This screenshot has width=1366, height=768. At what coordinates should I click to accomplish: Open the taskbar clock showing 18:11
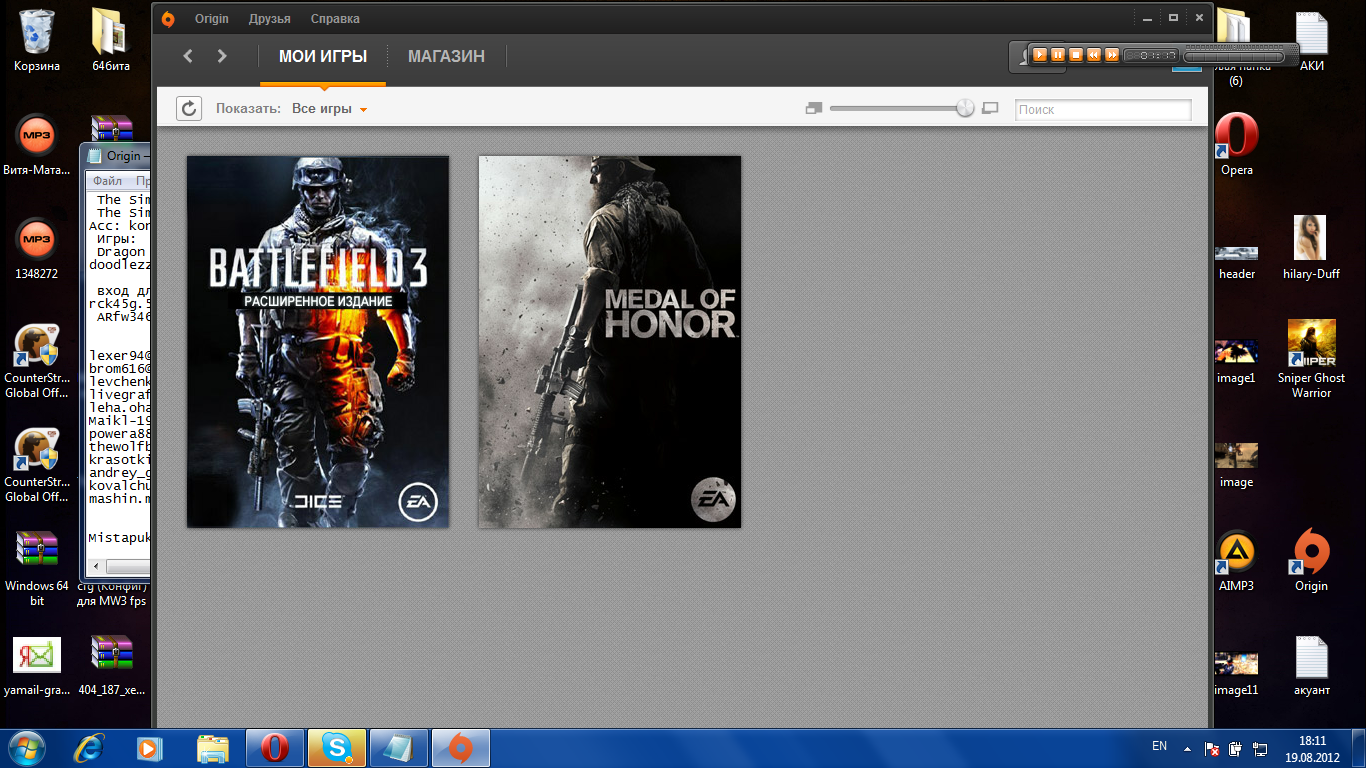click(1312, 748)
